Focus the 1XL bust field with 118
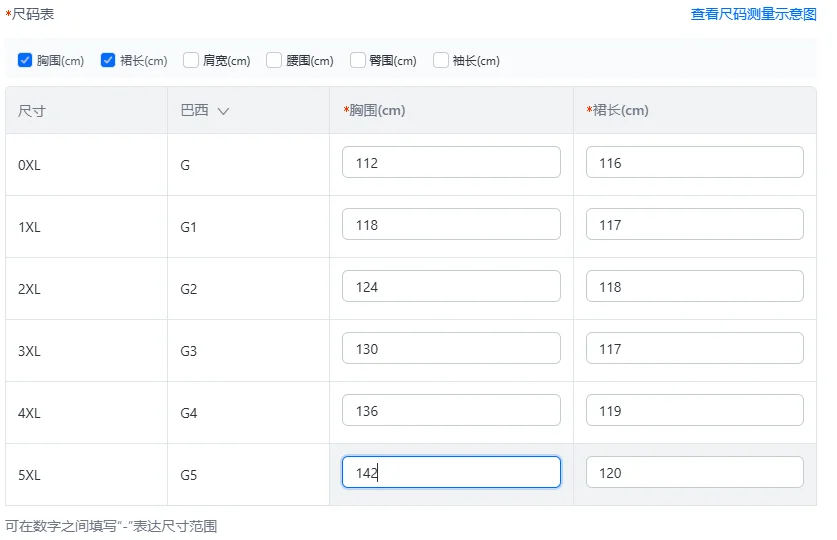 (451, 225)
